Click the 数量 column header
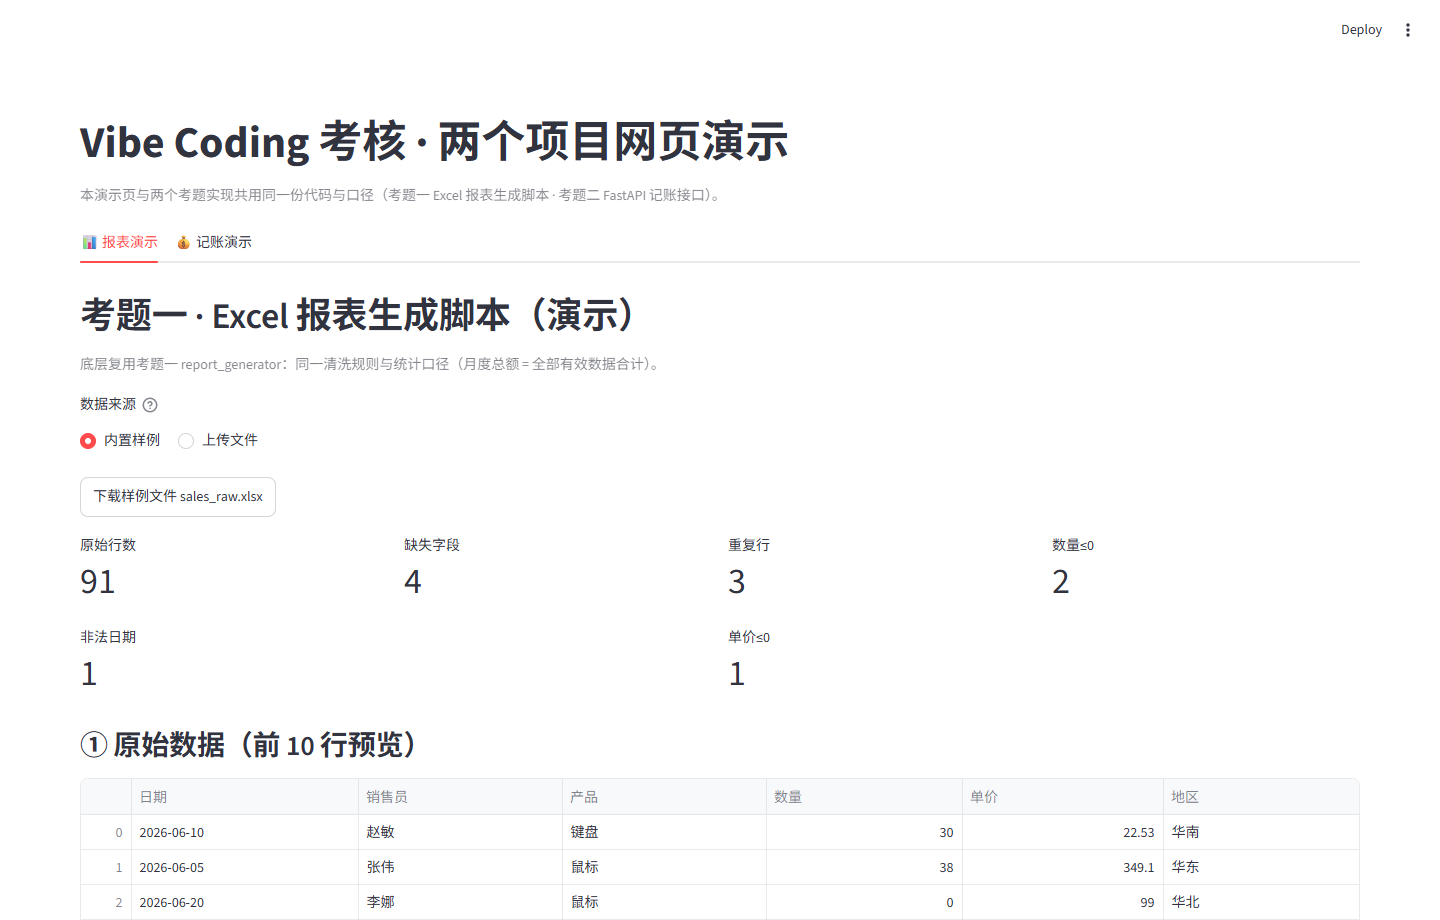 [x=864, y=797]
